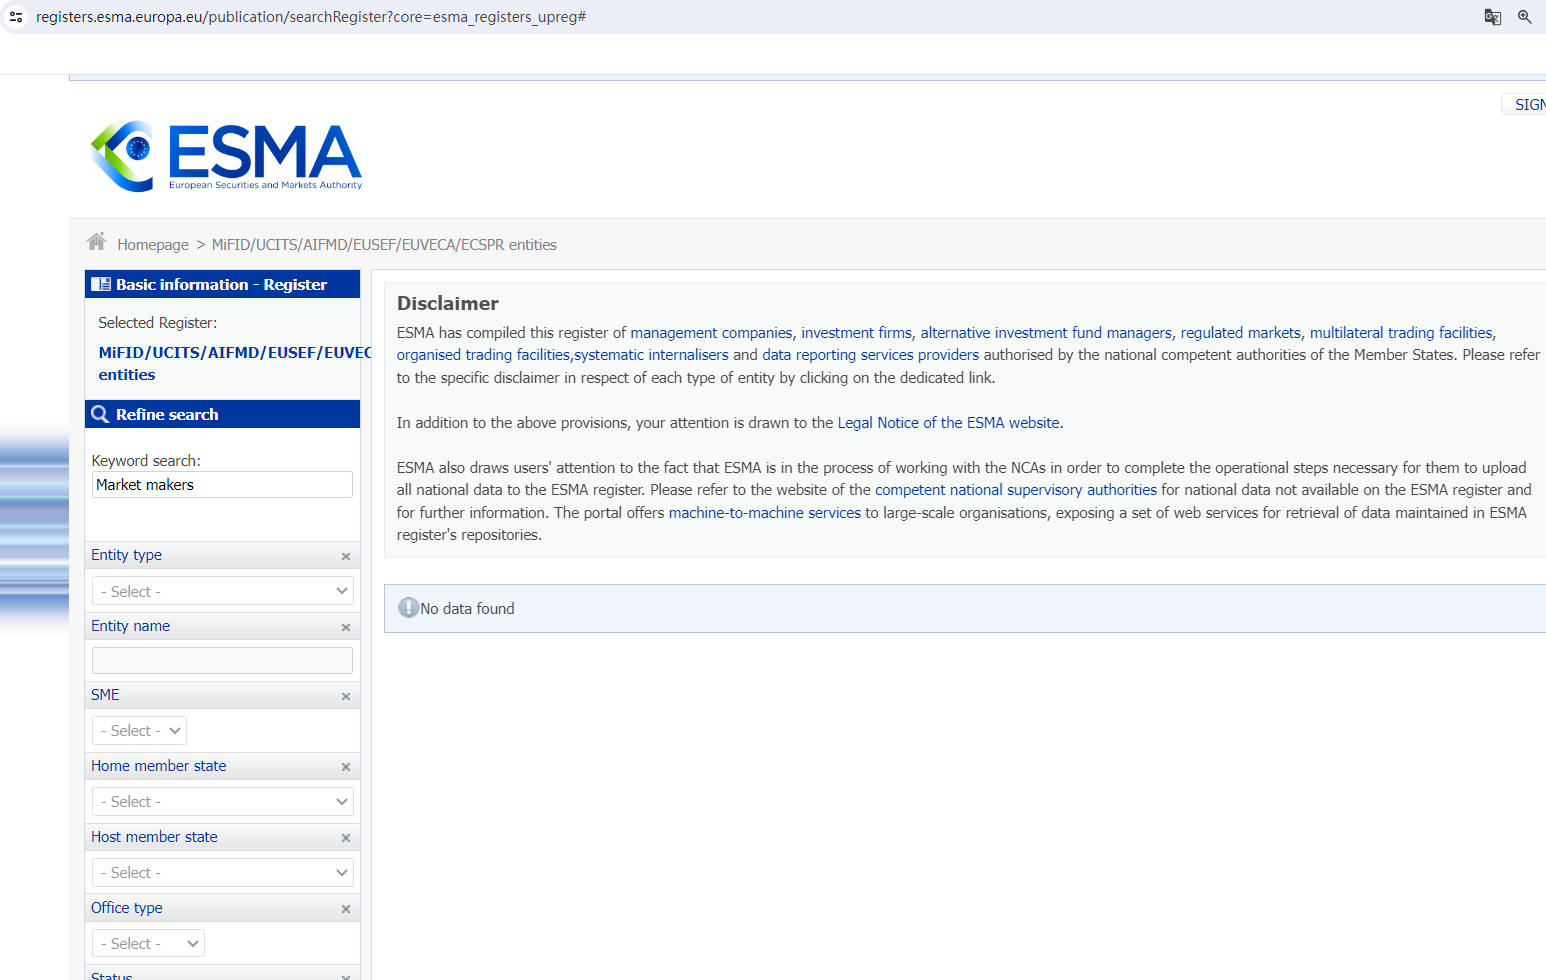Click the Refine search panel header
The image size is (1546, 980).
click(x=222, y=414)
